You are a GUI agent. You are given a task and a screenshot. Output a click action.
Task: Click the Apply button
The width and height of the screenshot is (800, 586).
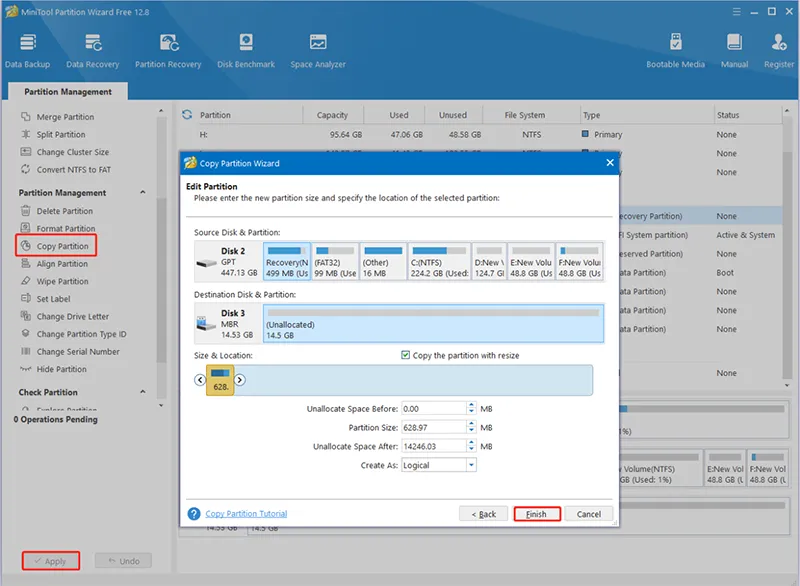pos(51,561)
